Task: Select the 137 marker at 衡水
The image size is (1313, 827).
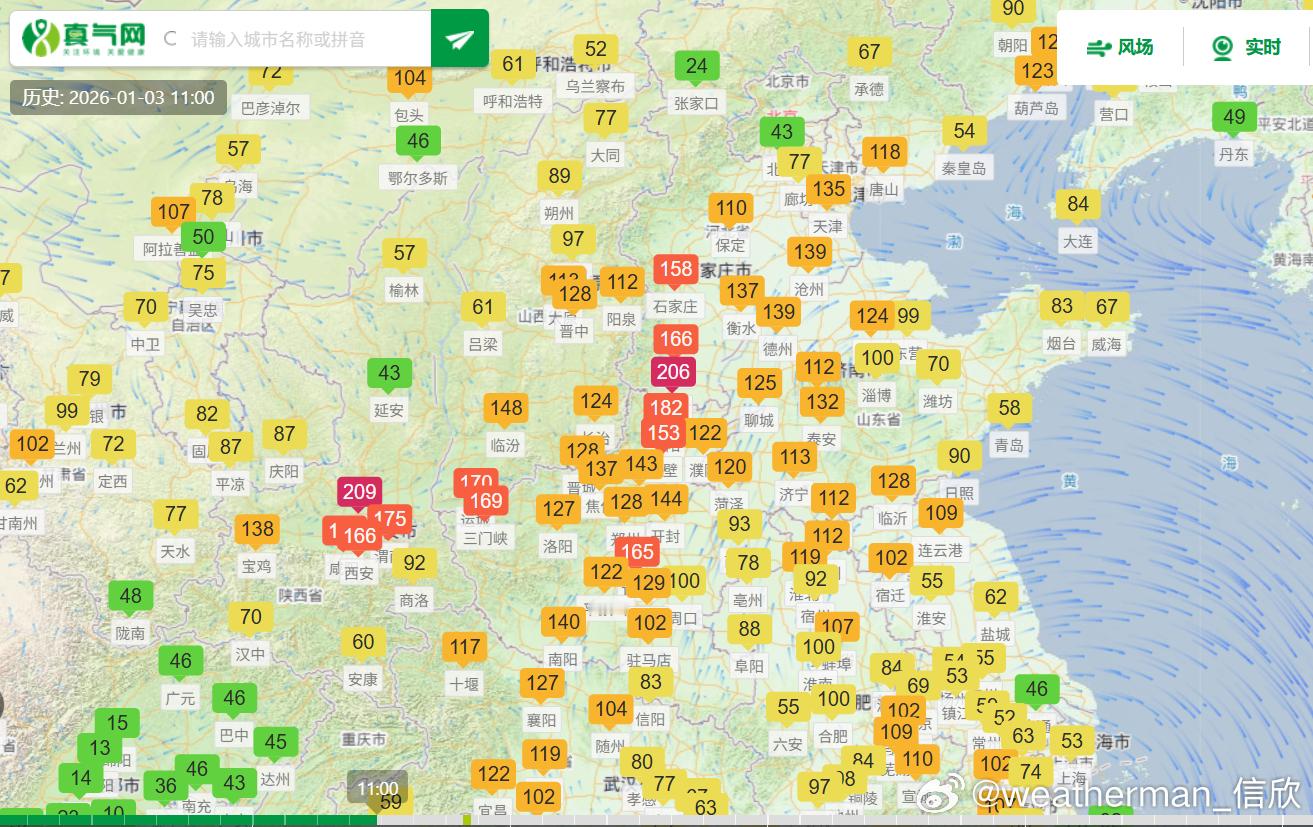Action: (742, 292)
